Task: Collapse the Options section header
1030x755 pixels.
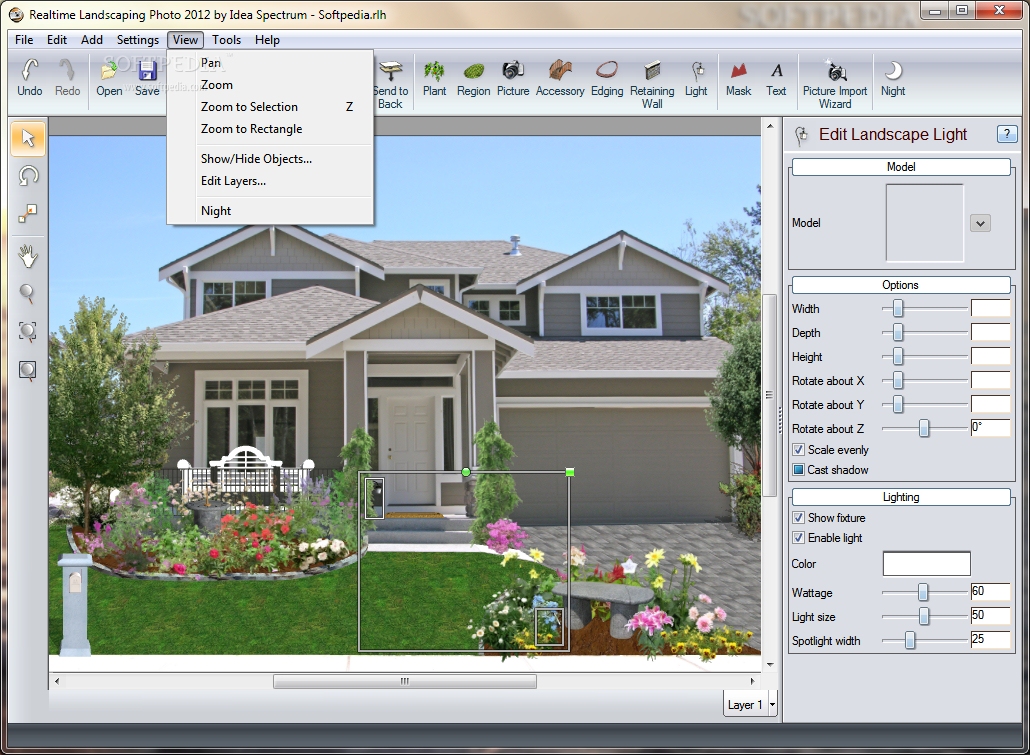Action: [901, 285]
